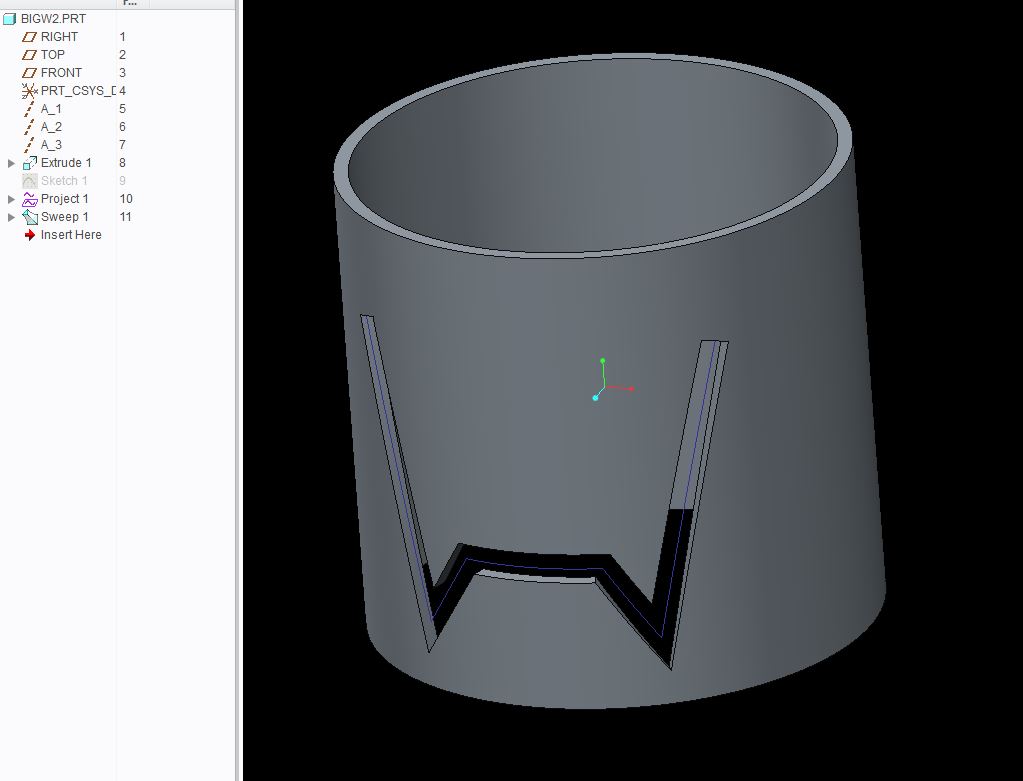Click the PRT_CSYS coordinate system icon
The width and height of the screenshot is (1023, 781).
[x=29, y=91]
